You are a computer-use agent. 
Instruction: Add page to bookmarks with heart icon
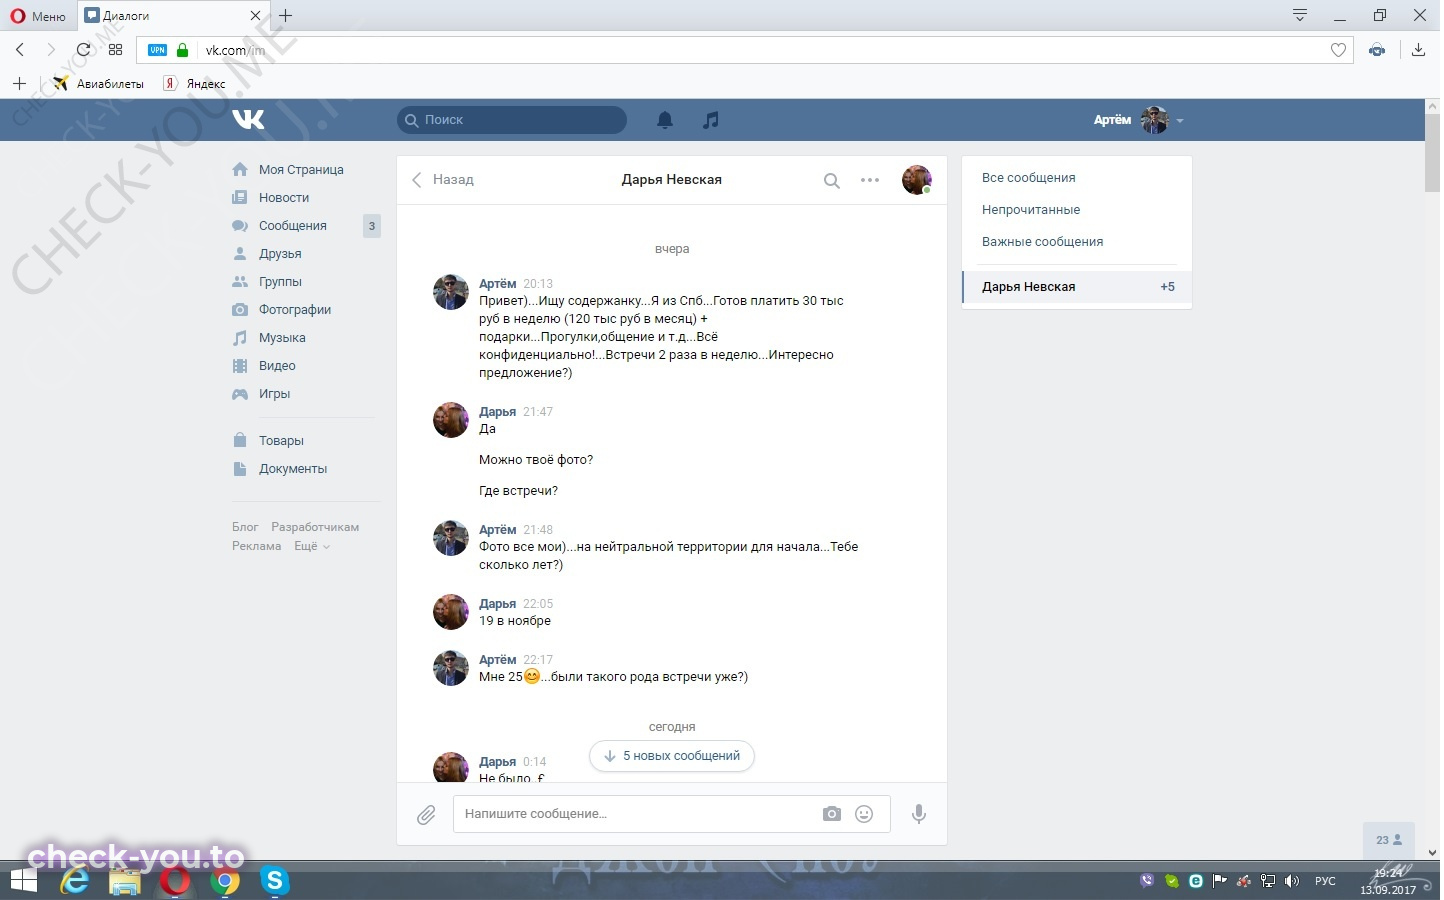(1338, 50)
